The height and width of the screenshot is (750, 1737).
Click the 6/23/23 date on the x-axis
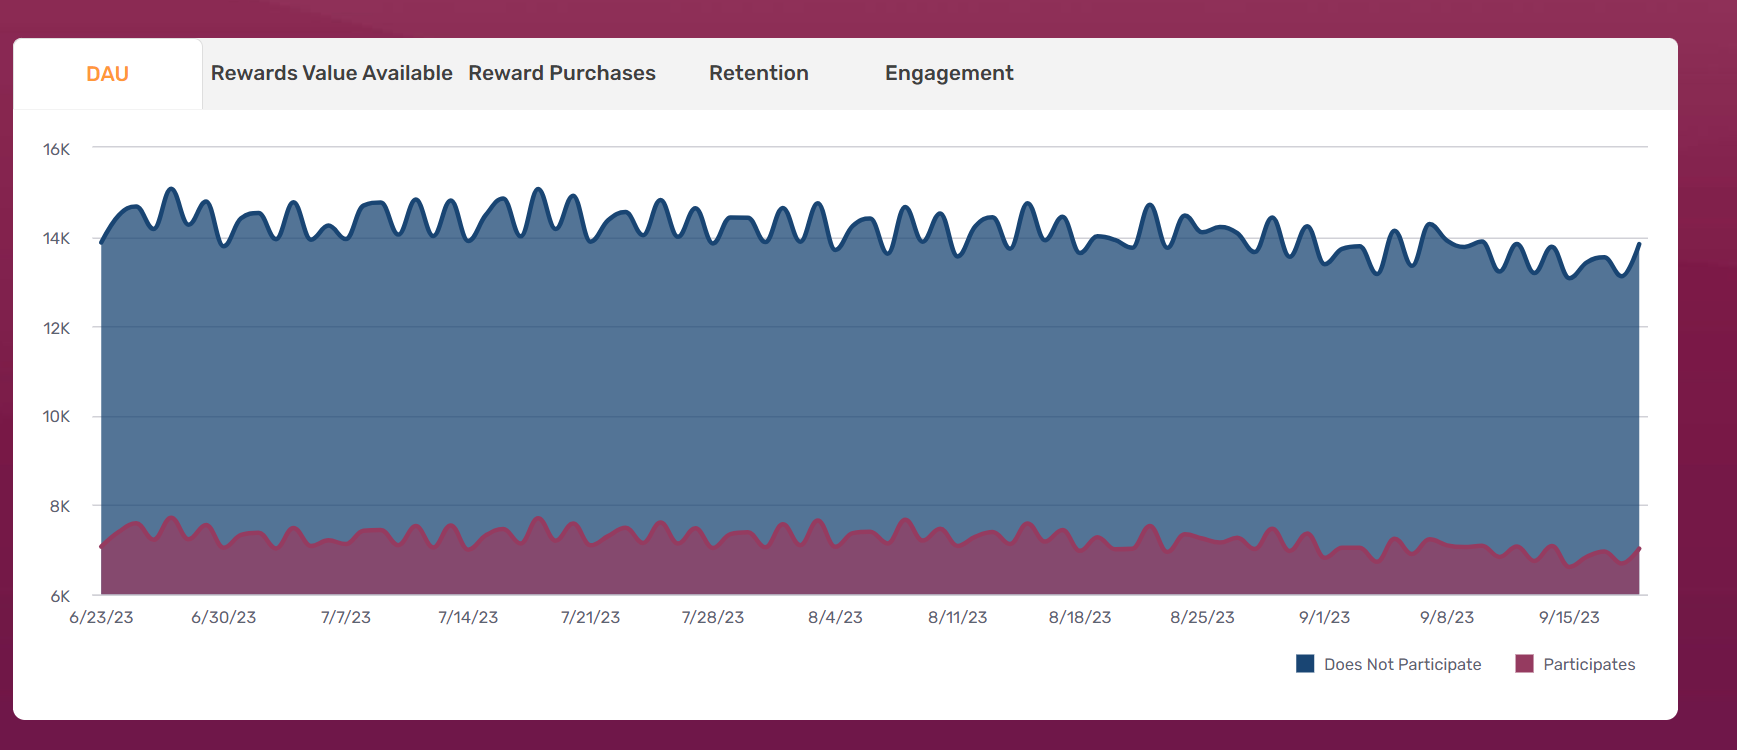click(101, 617)
